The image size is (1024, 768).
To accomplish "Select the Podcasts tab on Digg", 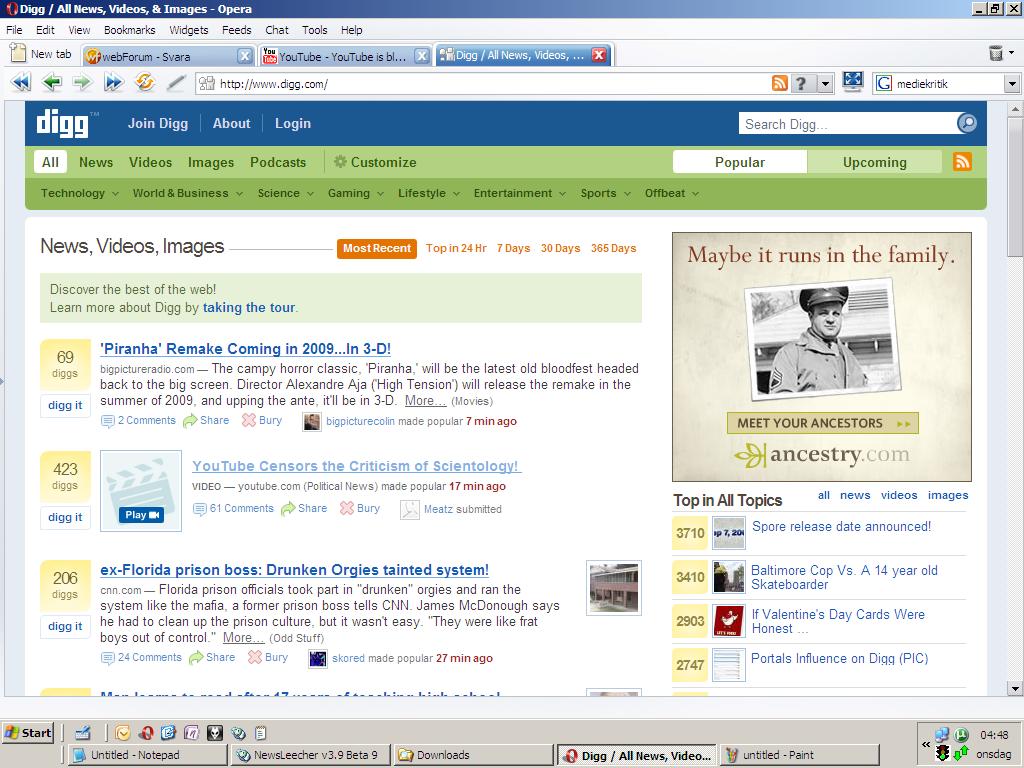I will pyautogui.click(x=278, y=162).
